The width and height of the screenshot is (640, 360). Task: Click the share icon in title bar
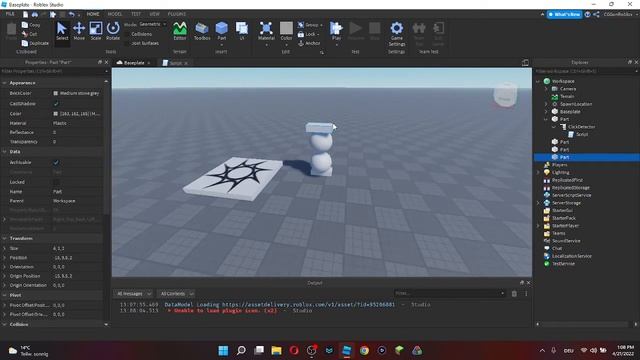(596, 14)
